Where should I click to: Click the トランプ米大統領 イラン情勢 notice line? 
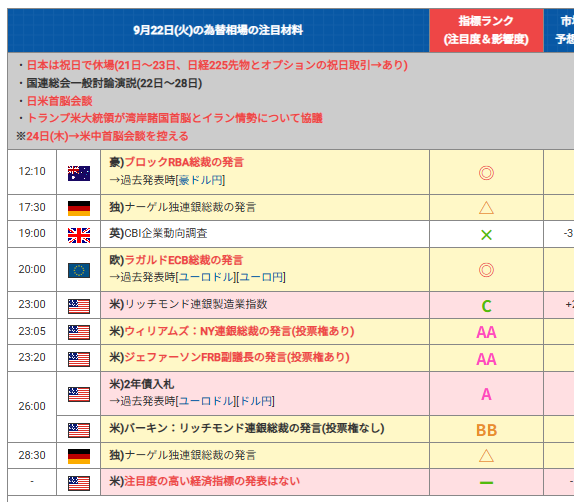175,118
